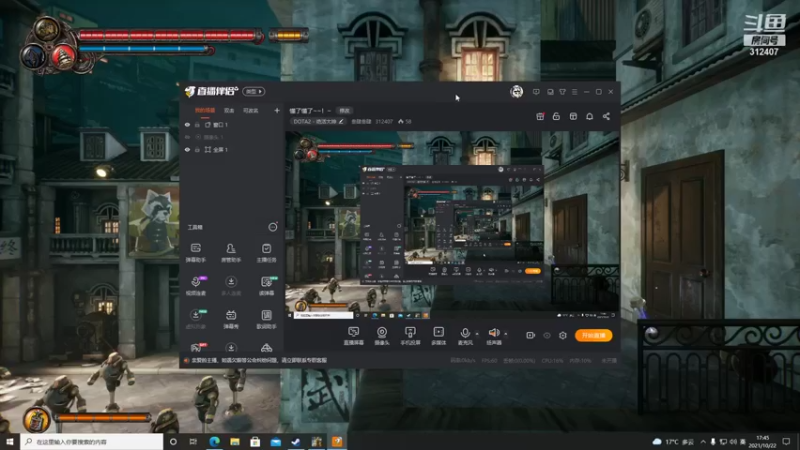Click the 麦克风 microphone icon
The width and height of the screenshot is (800, 450).
[465, 333]
